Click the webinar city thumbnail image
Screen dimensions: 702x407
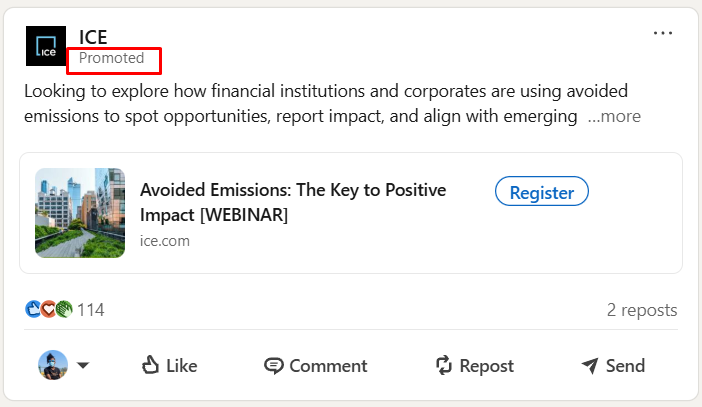coord(80,213)
